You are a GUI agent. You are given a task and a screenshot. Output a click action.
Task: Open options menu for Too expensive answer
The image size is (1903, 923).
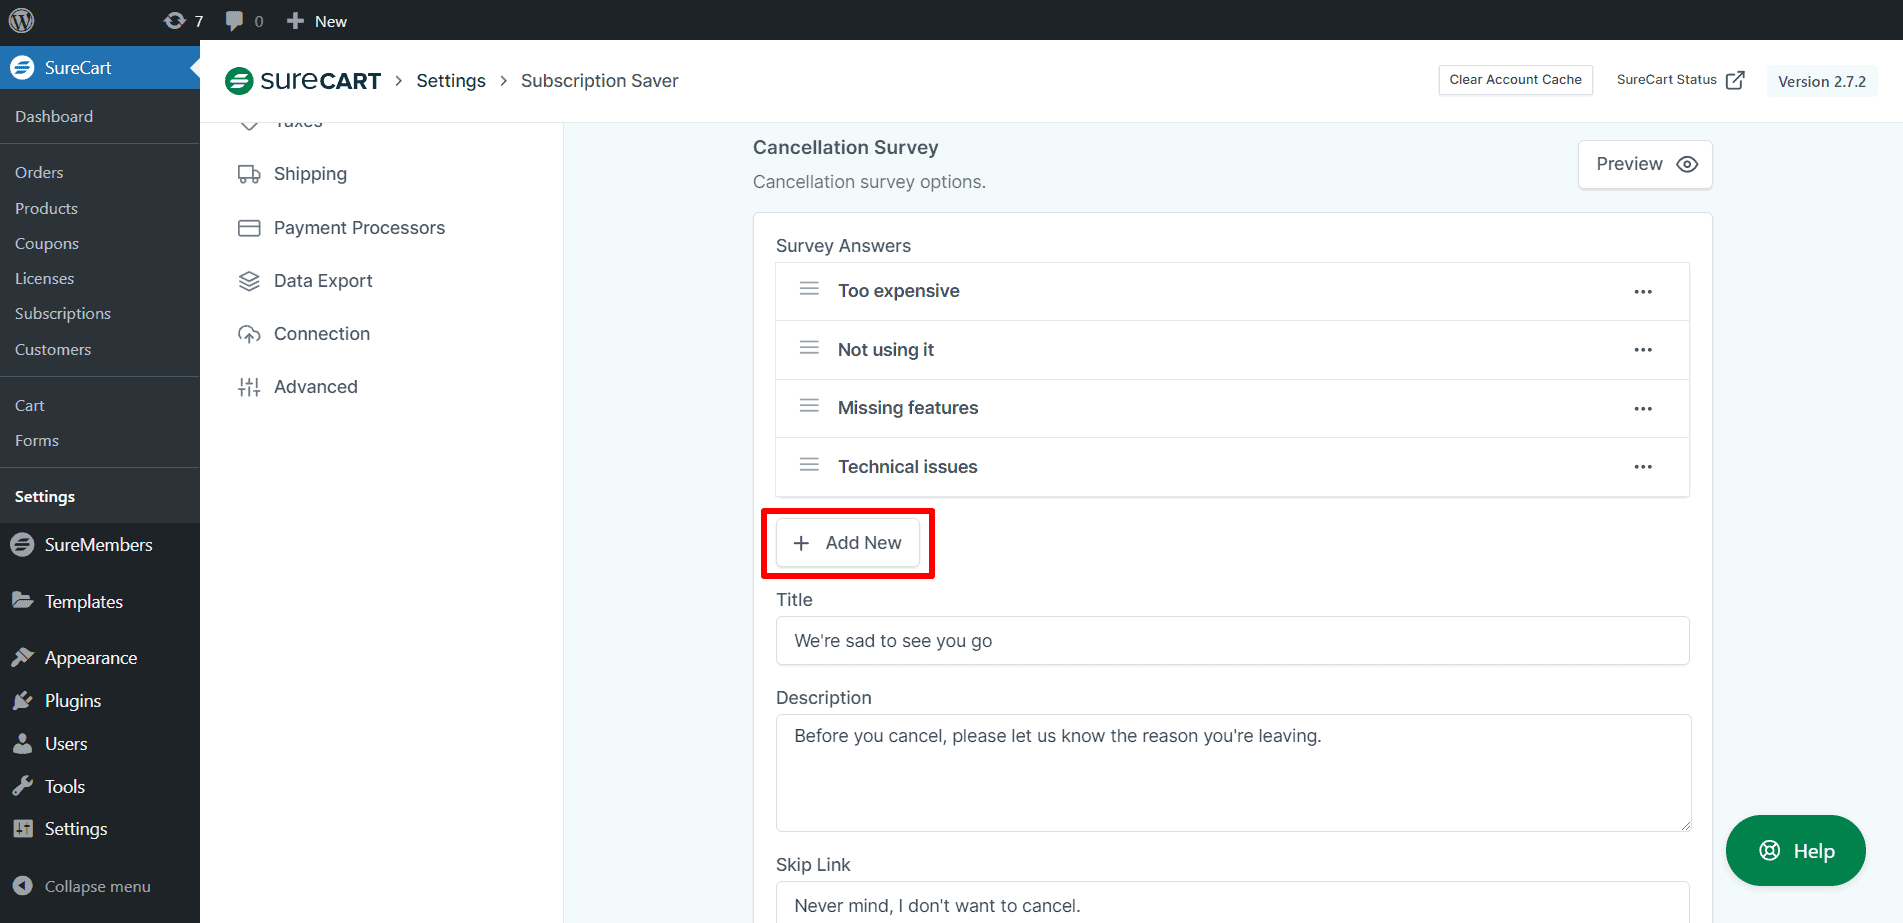(x=1643, y=291)
